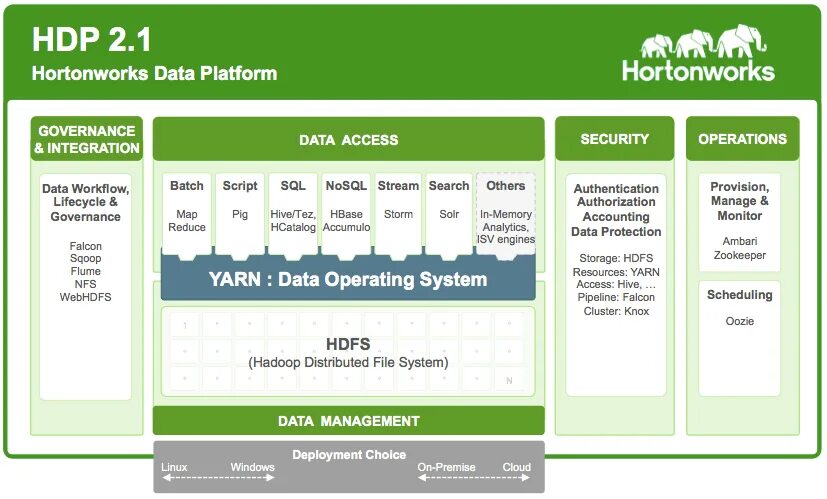Click the On-Premise–Cloud dashed double arrow
Viewport: 827px width, 499px height.
[474, 478]
